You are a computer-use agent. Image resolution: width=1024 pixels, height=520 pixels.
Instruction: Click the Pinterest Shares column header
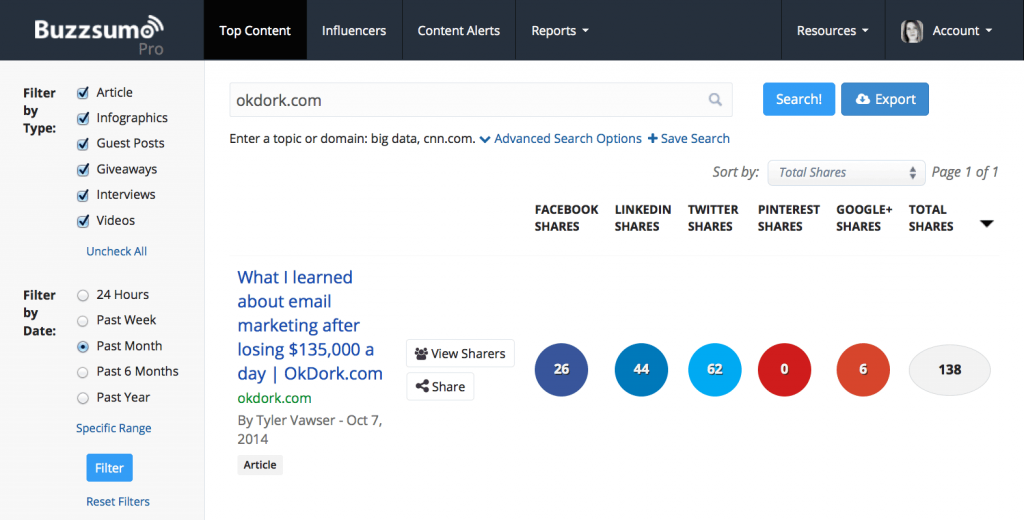(x=788, y=218)
